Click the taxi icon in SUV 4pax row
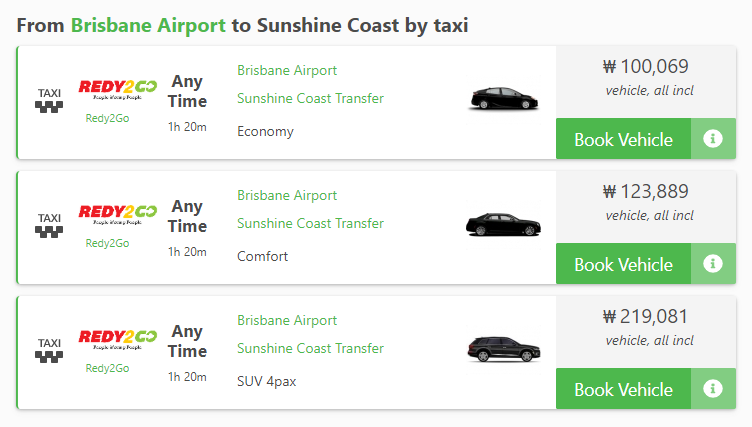Viewport: 752px width, 427px height. click(49, 350)
